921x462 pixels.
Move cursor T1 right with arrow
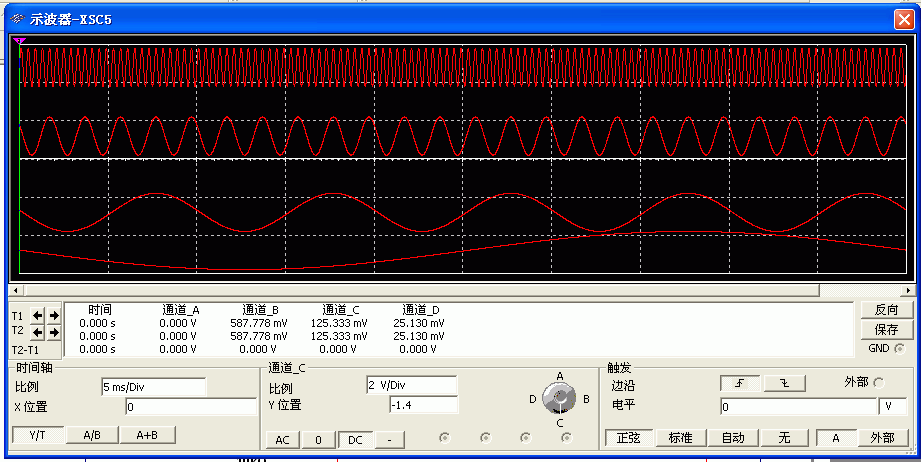coord(54,315)
